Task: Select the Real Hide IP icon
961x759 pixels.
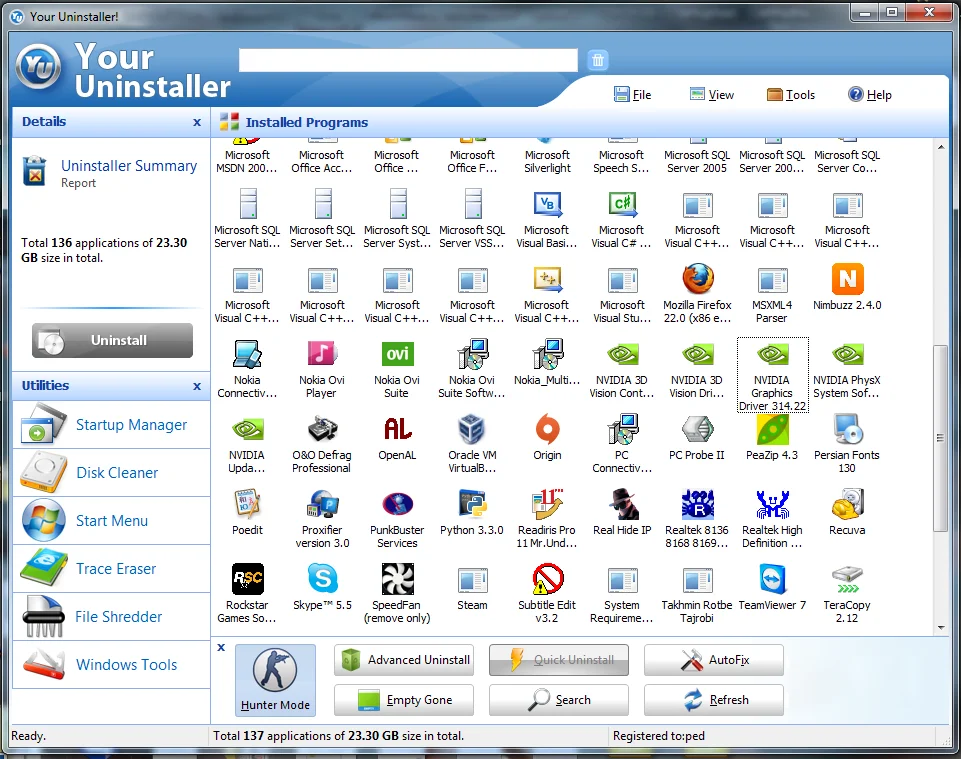Action: coord(623,504)
